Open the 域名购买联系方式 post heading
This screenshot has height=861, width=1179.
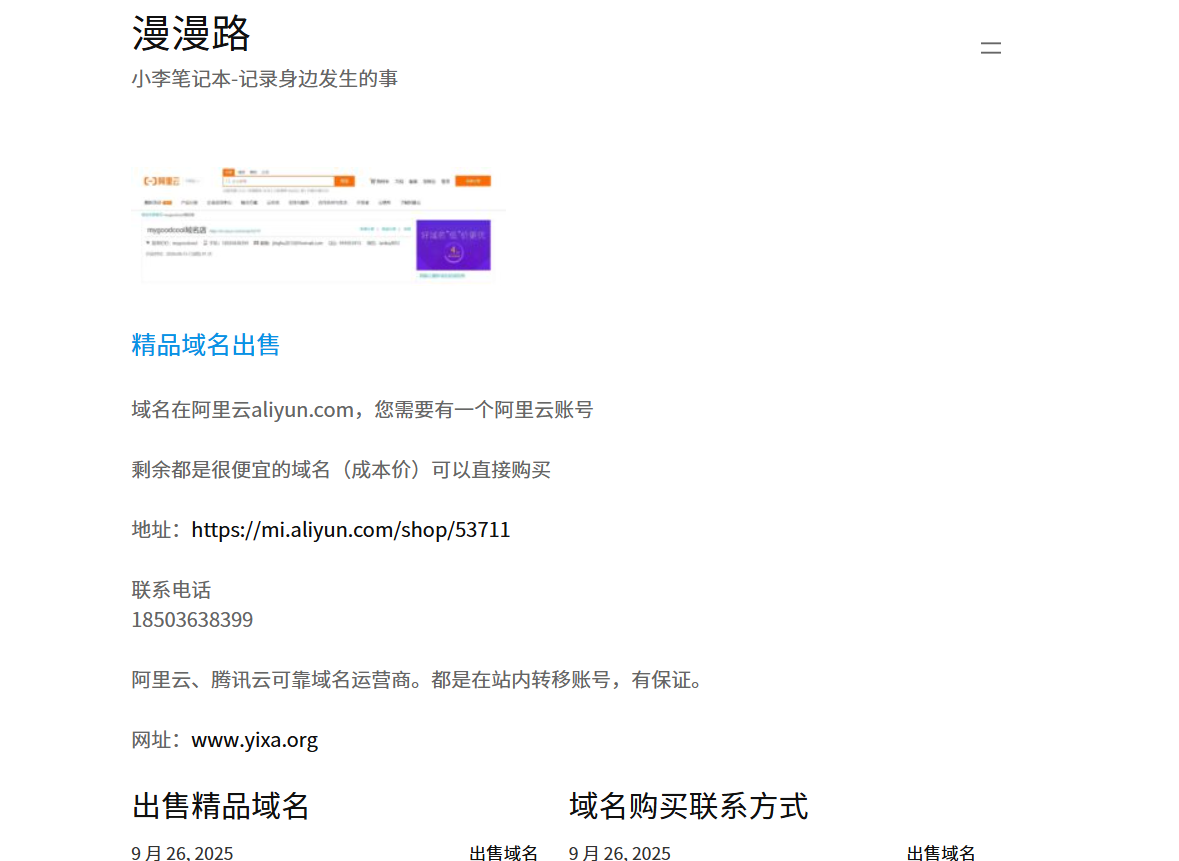[688, 806]
